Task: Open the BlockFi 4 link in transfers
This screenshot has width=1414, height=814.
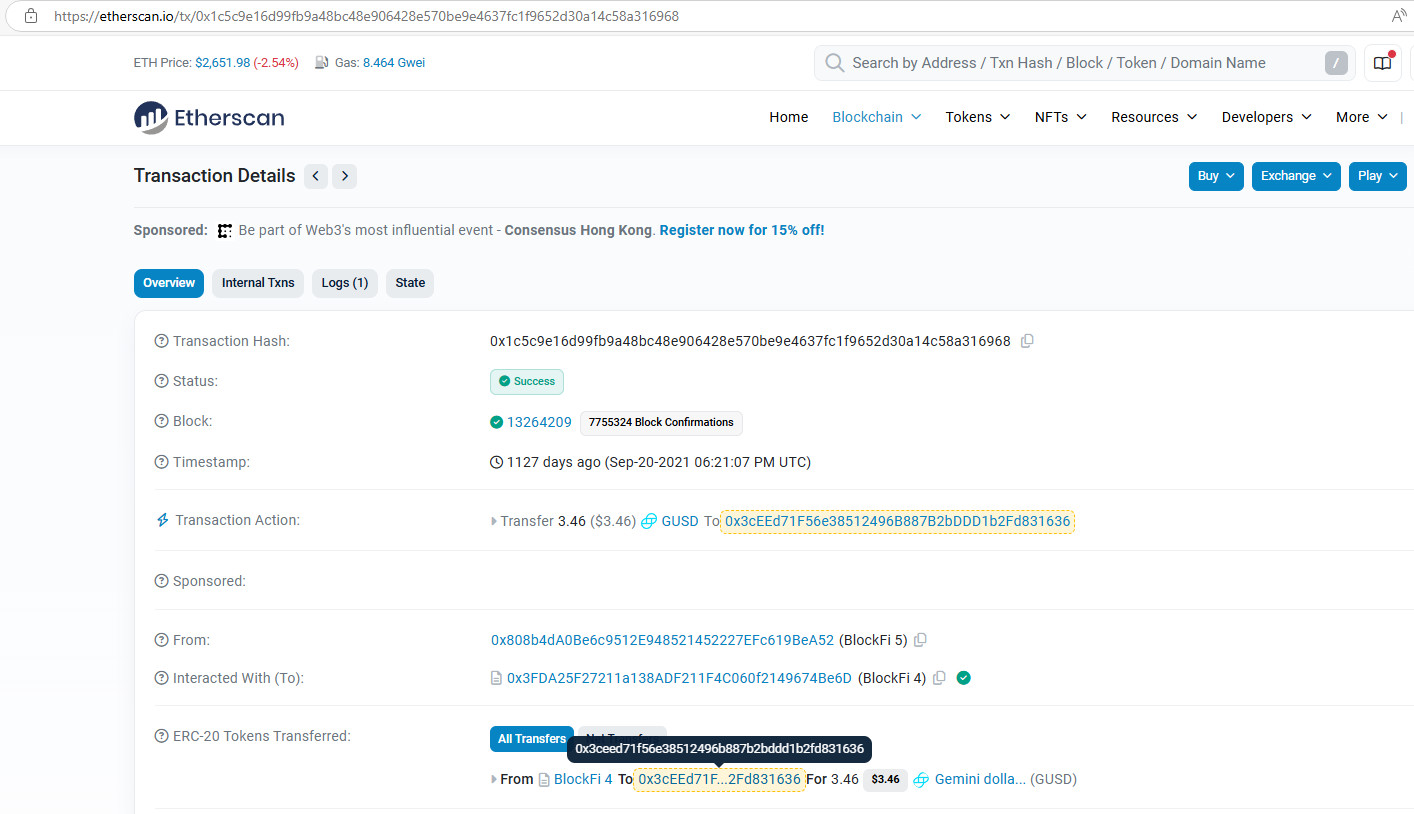Action: 583,779
